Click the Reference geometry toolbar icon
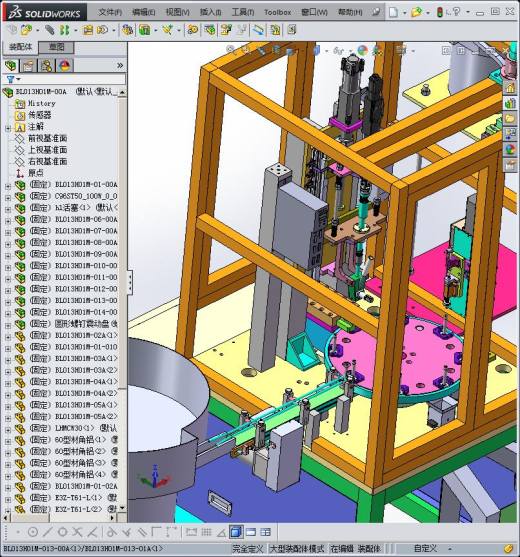This screenshot has width=520, height=557. pos(167,30)
